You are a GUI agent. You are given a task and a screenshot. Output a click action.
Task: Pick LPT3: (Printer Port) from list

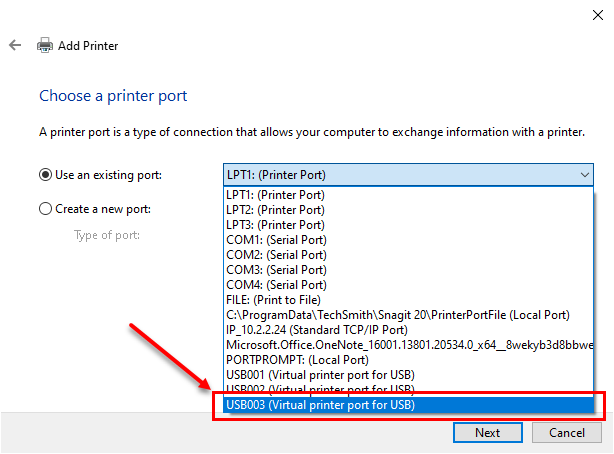(x=408, y=225)
